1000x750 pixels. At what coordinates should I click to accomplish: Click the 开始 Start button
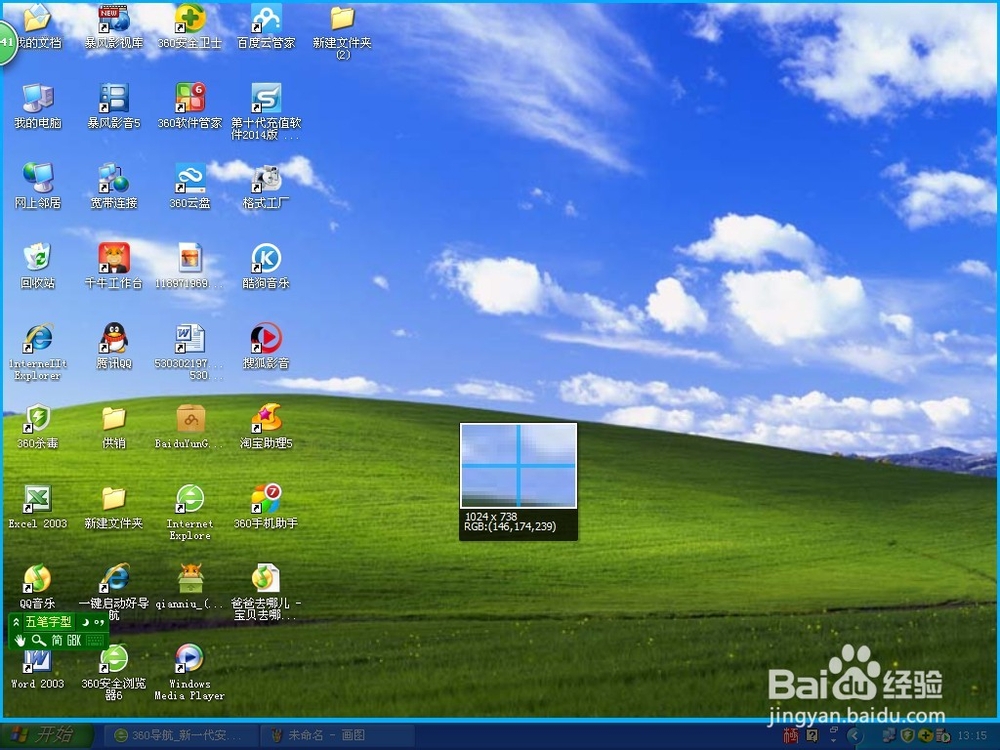46,735
